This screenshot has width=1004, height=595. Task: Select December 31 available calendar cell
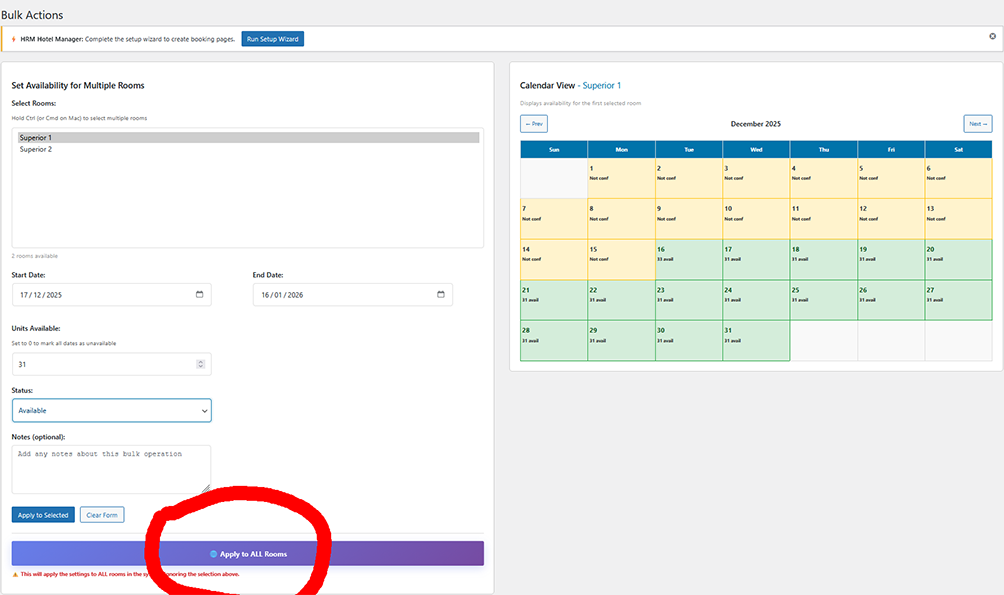[756, 341]
